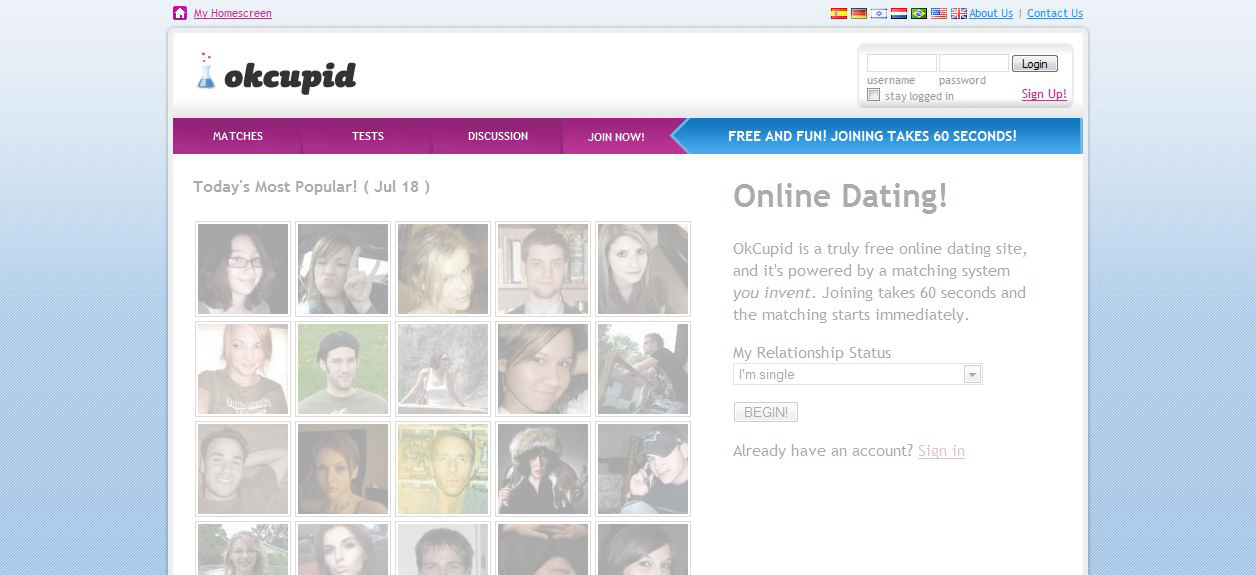Click the BEGIN! button
The width and height of the screenshot is (1256, 575).
[x=766, y=412]
